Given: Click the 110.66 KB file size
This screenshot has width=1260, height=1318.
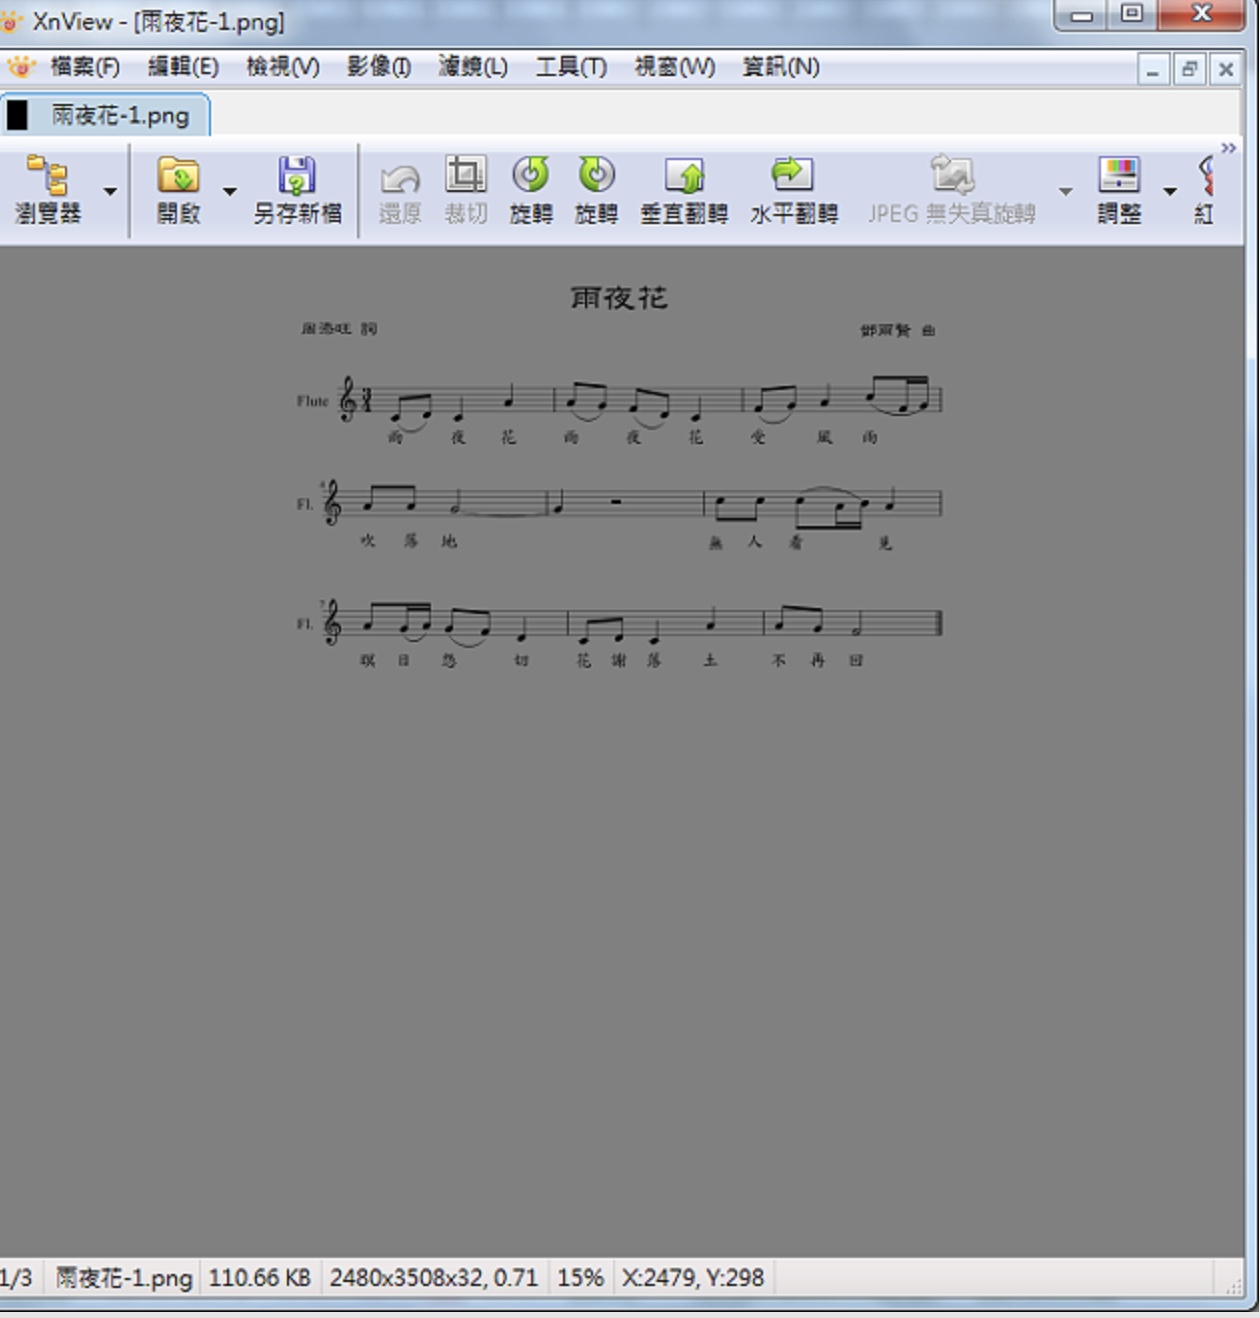Looking at the screenshot, I should tap(260, 1277).
